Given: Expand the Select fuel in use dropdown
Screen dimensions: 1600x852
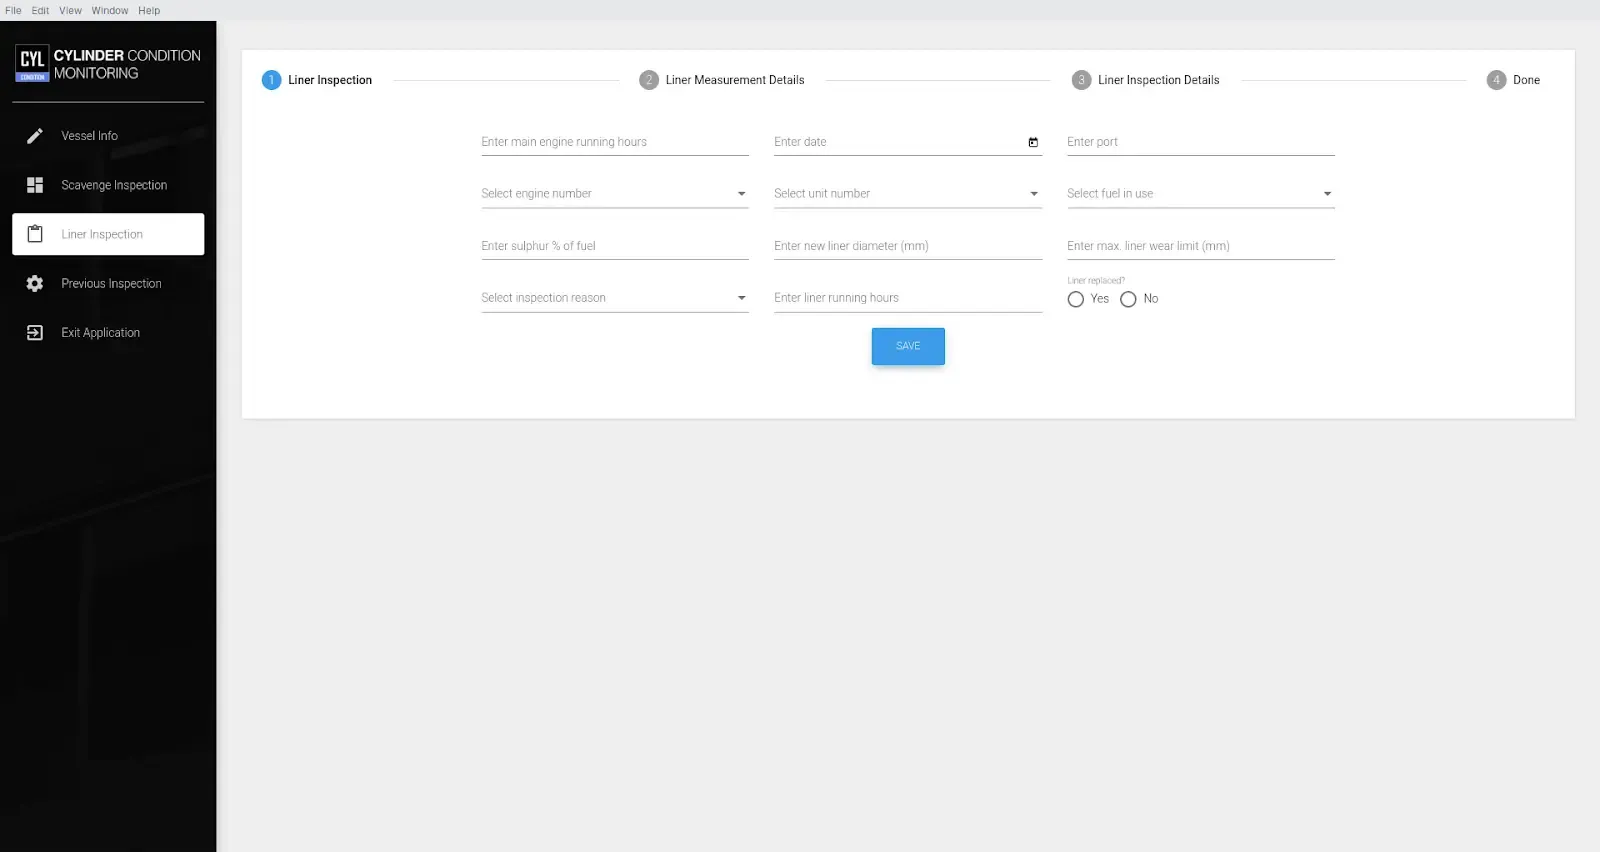Looking at the screenshot, I should pyautogui.click(x=1327, y=194).
